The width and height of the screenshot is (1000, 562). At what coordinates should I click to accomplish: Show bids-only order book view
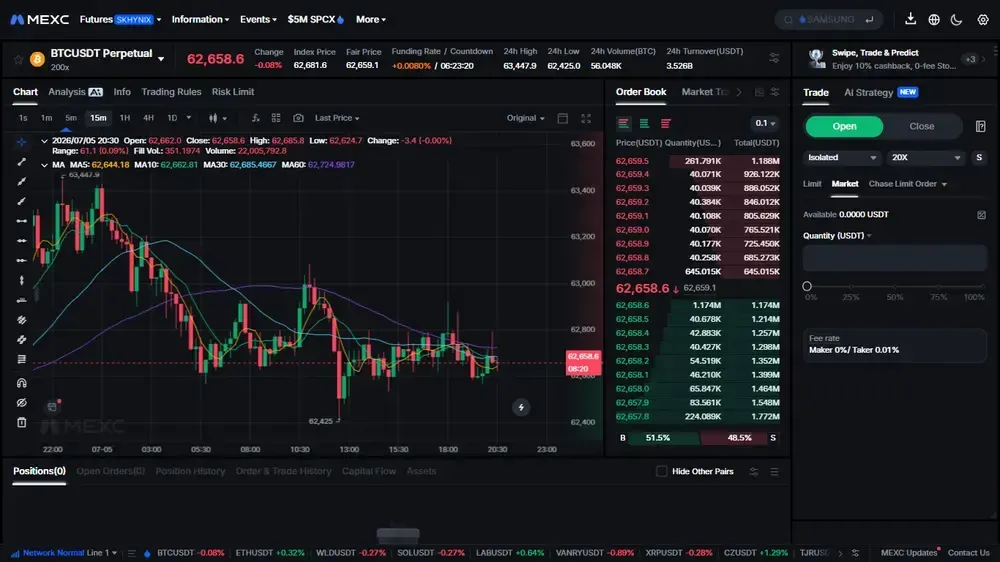(x=644, y=123)
